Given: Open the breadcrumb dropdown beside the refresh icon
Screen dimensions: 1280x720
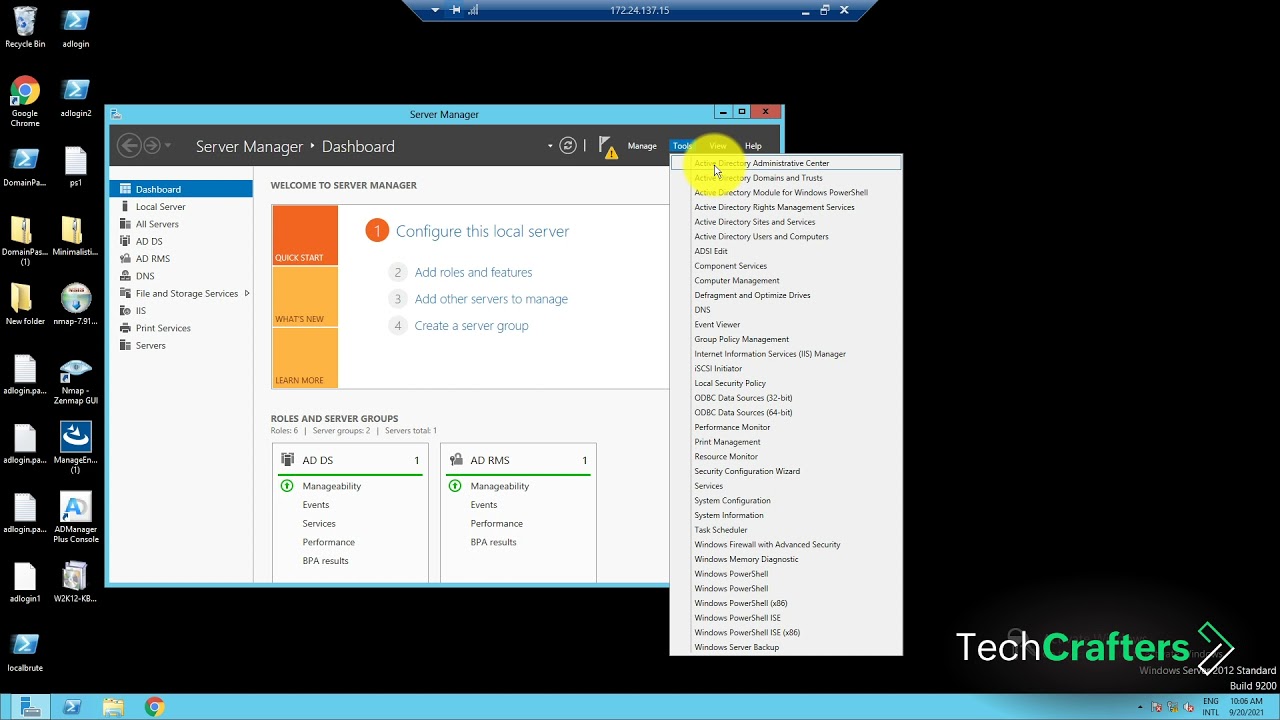Looking at the screenshot, I should tap(550, 146).
